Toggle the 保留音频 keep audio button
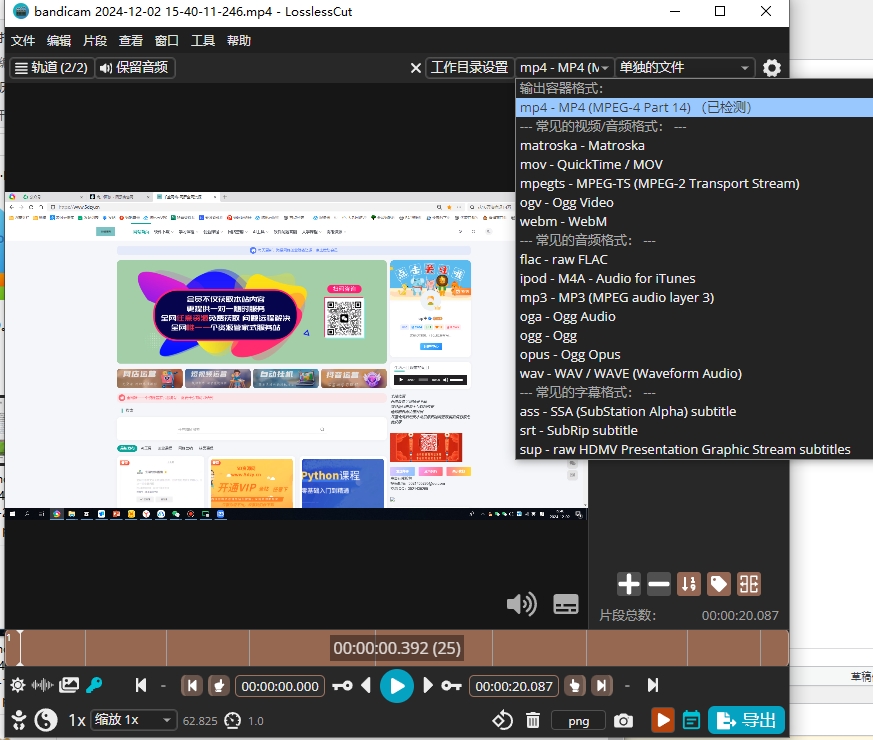Screen dimensions: 873x740 [x=135, y=68]
